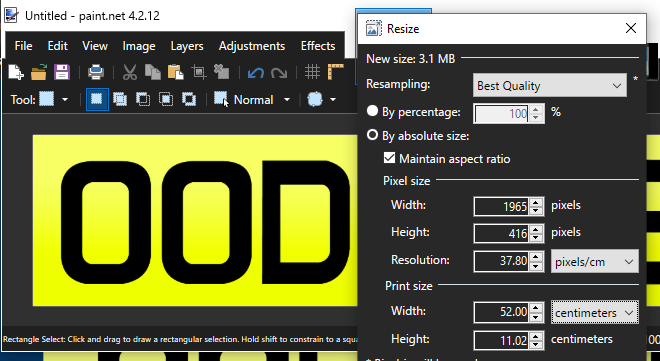Viewport: 660px width, 361px height.
Task: Click the Print icon
Action: (96, 72)
